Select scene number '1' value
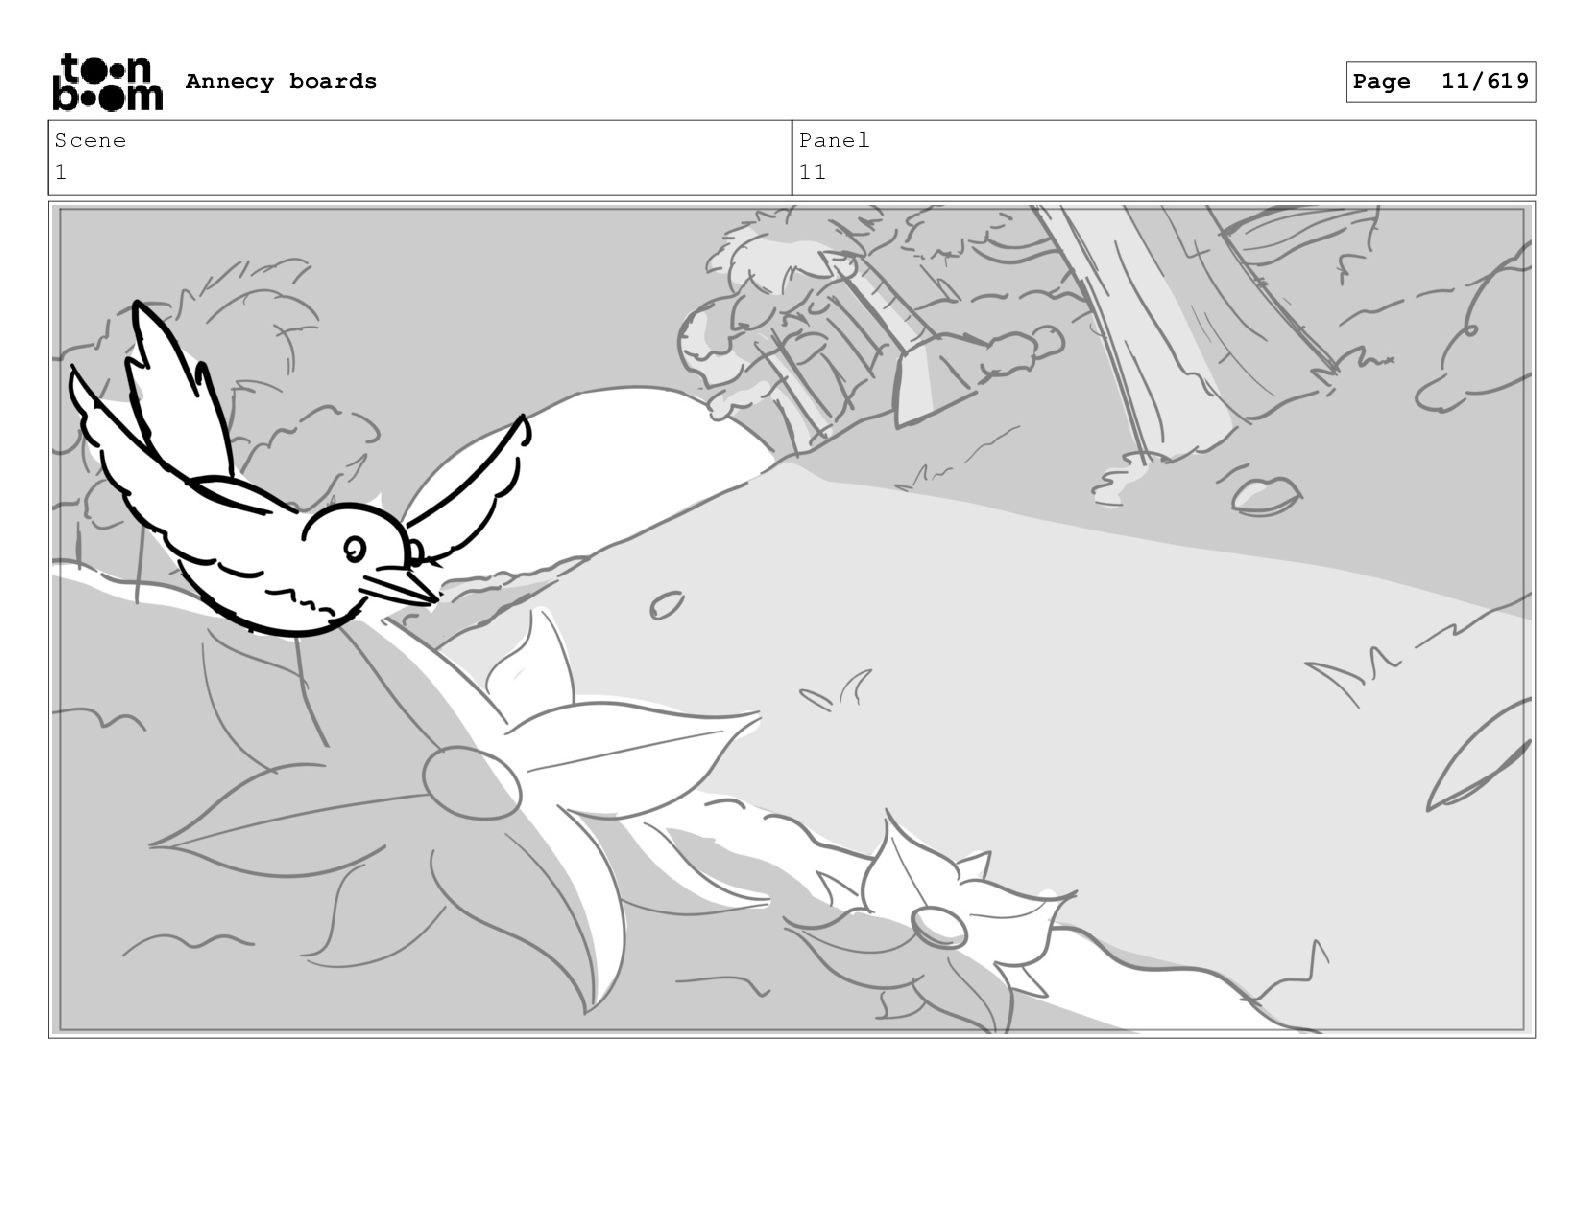 (61, 172)
